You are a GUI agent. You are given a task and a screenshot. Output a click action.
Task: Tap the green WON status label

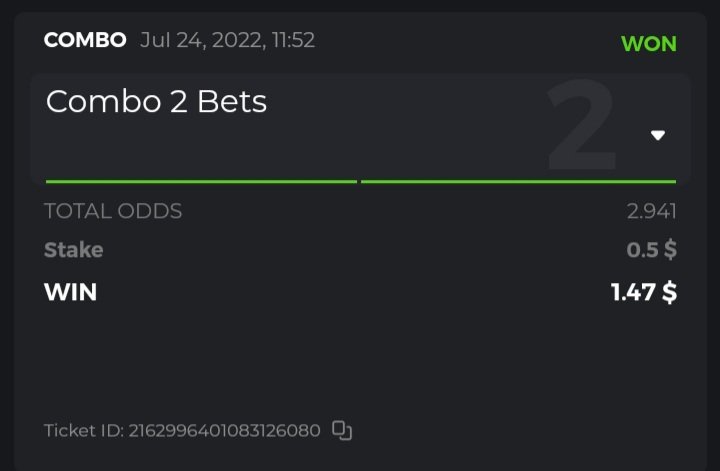[x=648, y=44]
